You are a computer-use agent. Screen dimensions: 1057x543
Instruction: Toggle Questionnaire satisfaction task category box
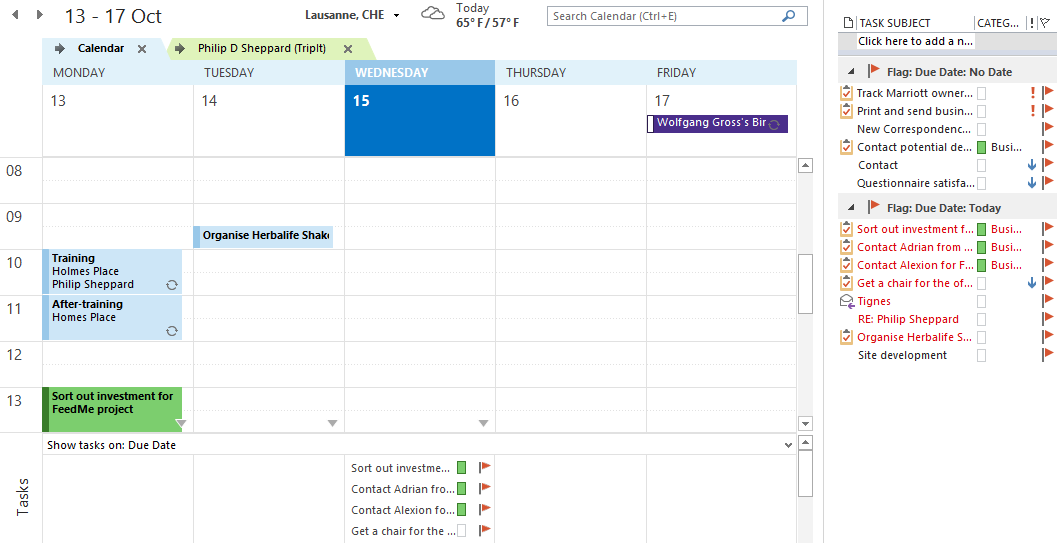click(981, 183)
